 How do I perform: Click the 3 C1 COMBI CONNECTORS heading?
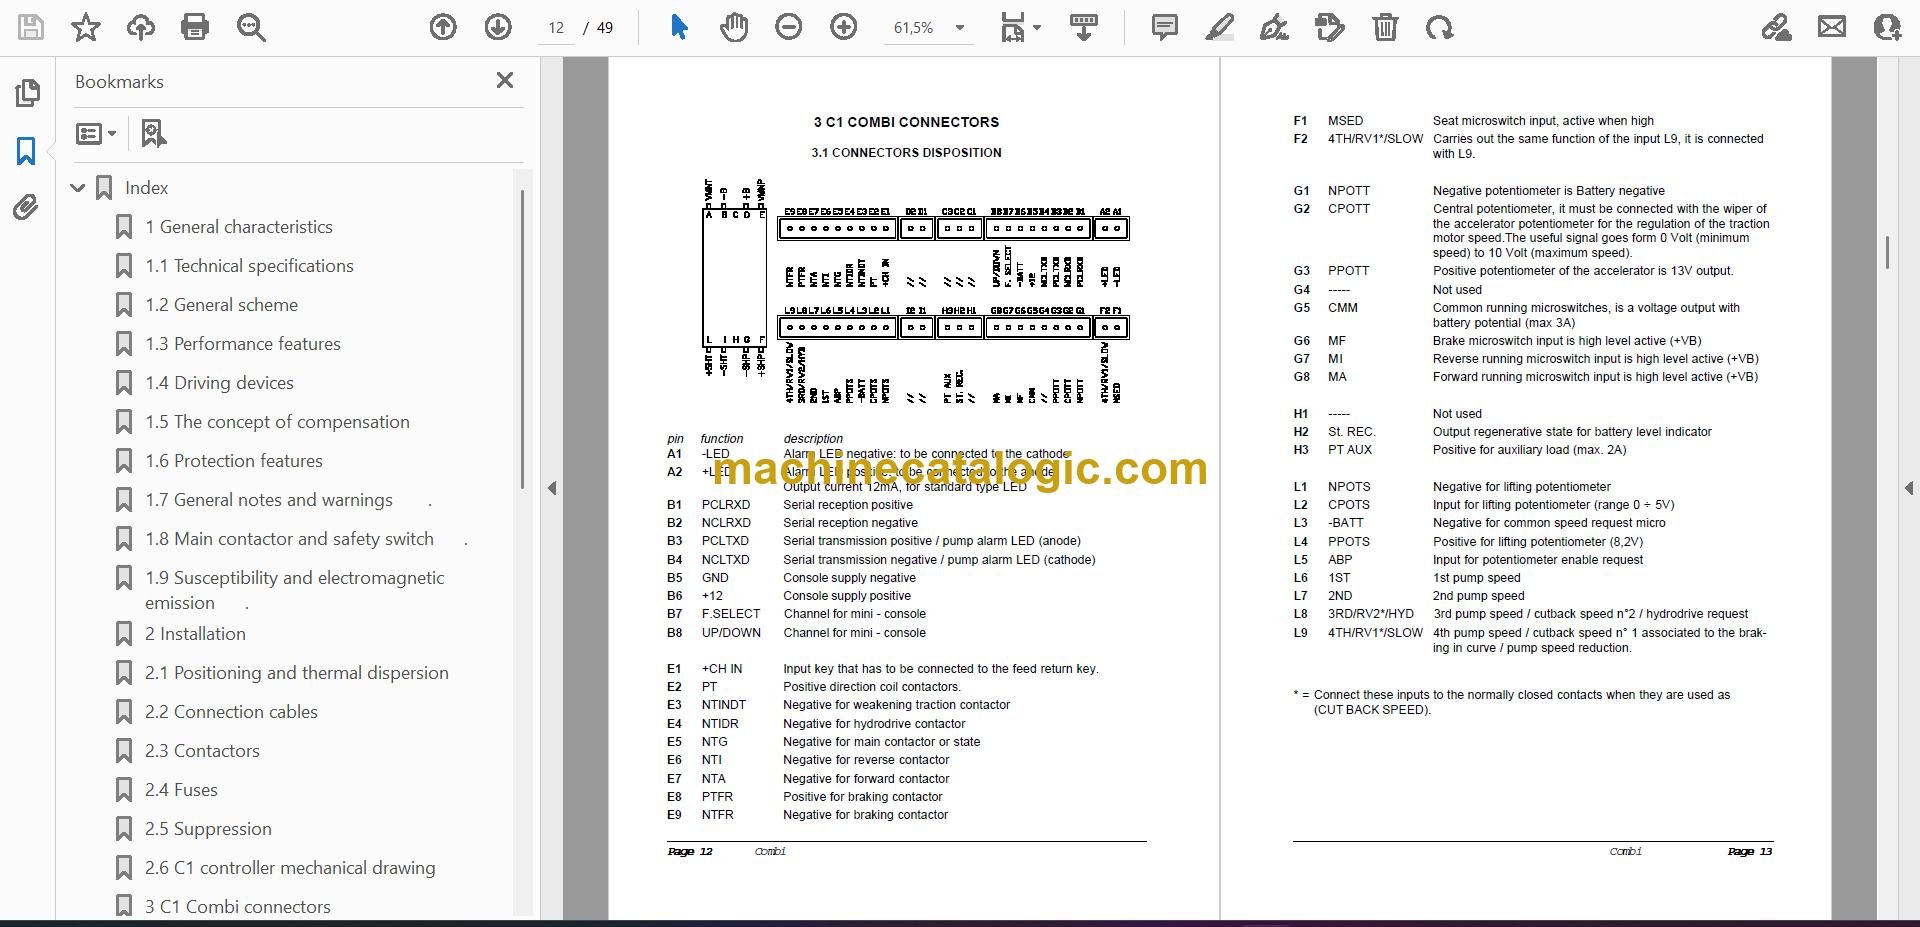pos(906,122)
